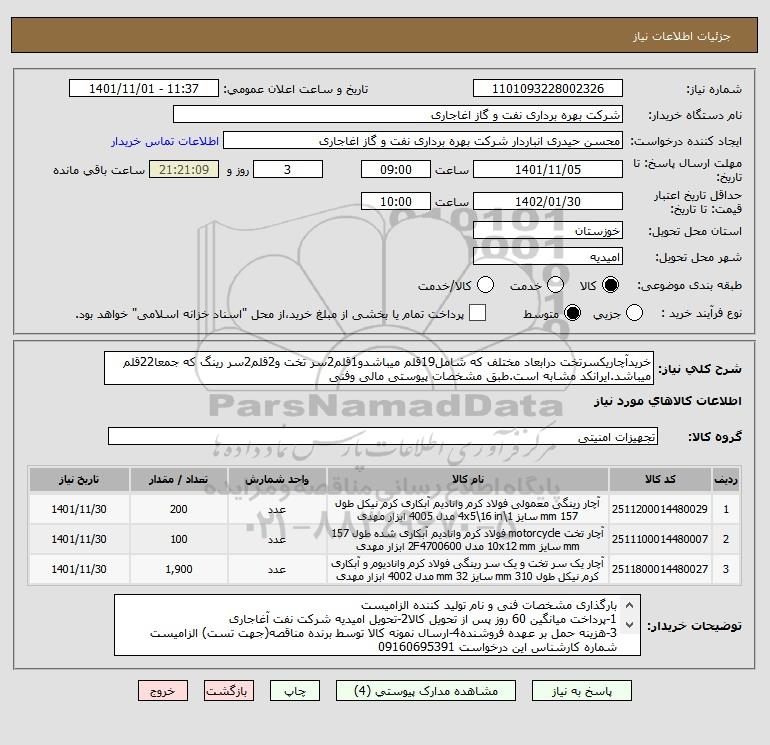Click the validity time field 10:00
Screen dimensions: 770x745
click(x=396, y=201)
